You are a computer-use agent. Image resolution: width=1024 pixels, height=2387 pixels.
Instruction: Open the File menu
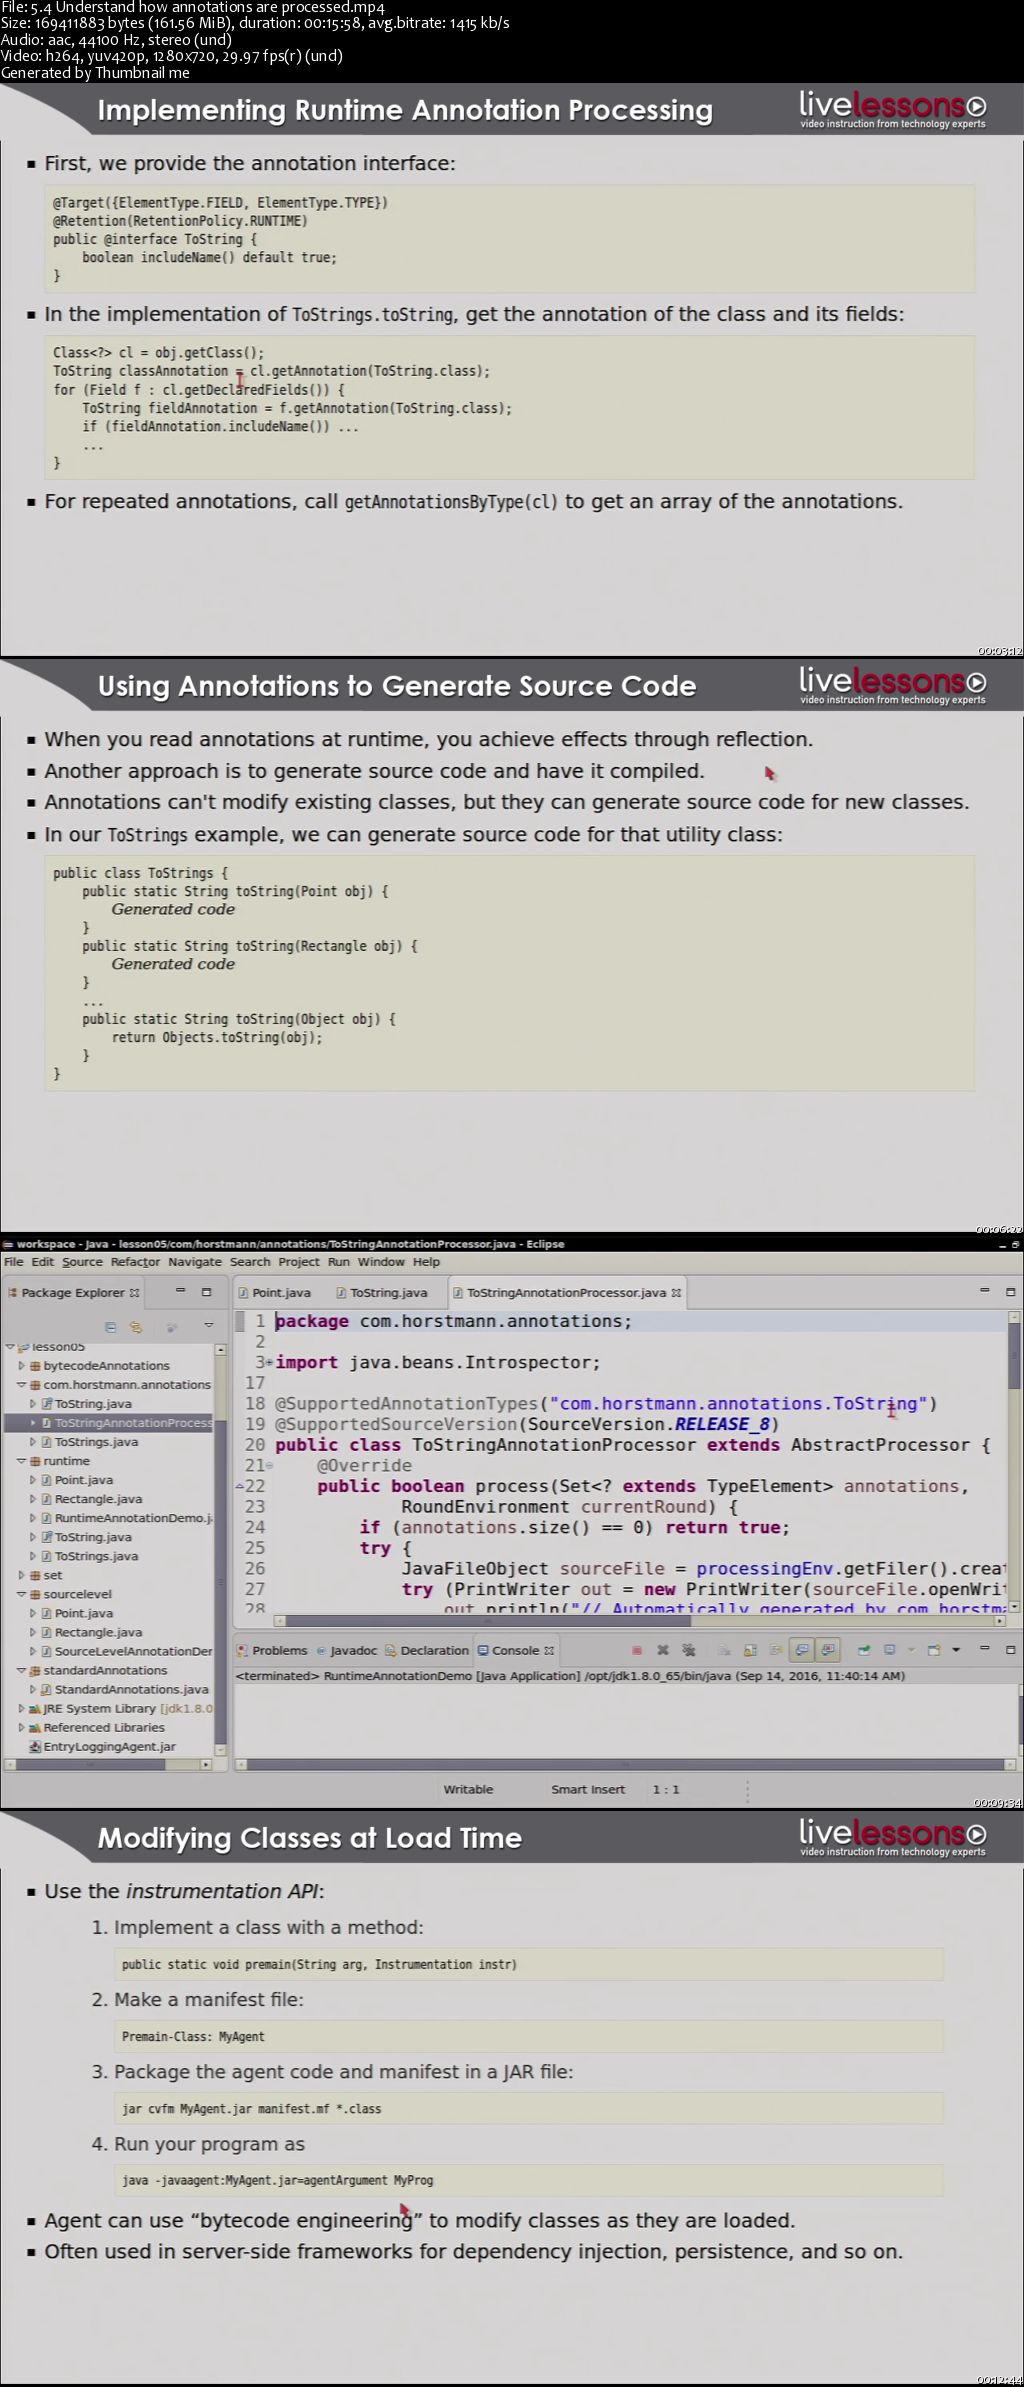pos(14,1262)
